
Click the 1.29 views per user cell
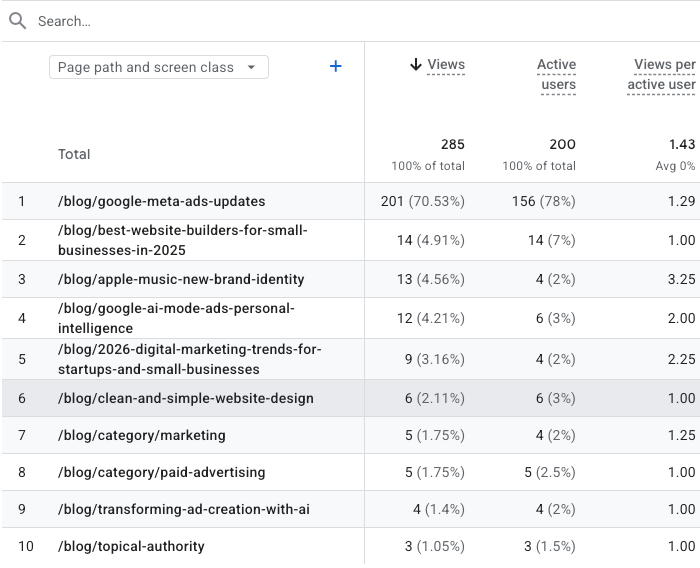click(682, 201)
